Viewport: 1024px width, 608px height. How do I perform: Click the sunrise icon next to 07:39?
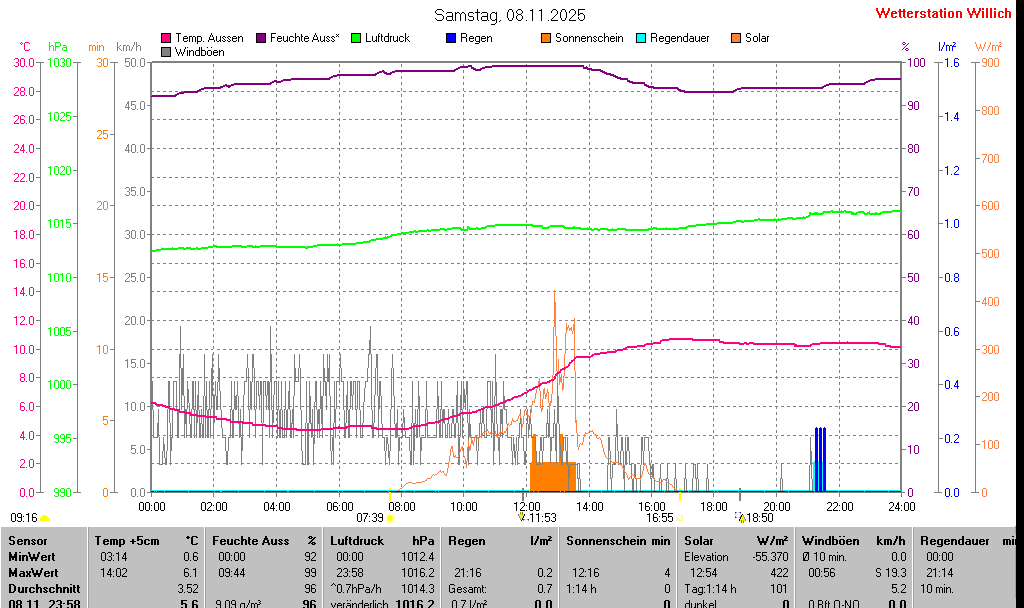tap(390, 518)
